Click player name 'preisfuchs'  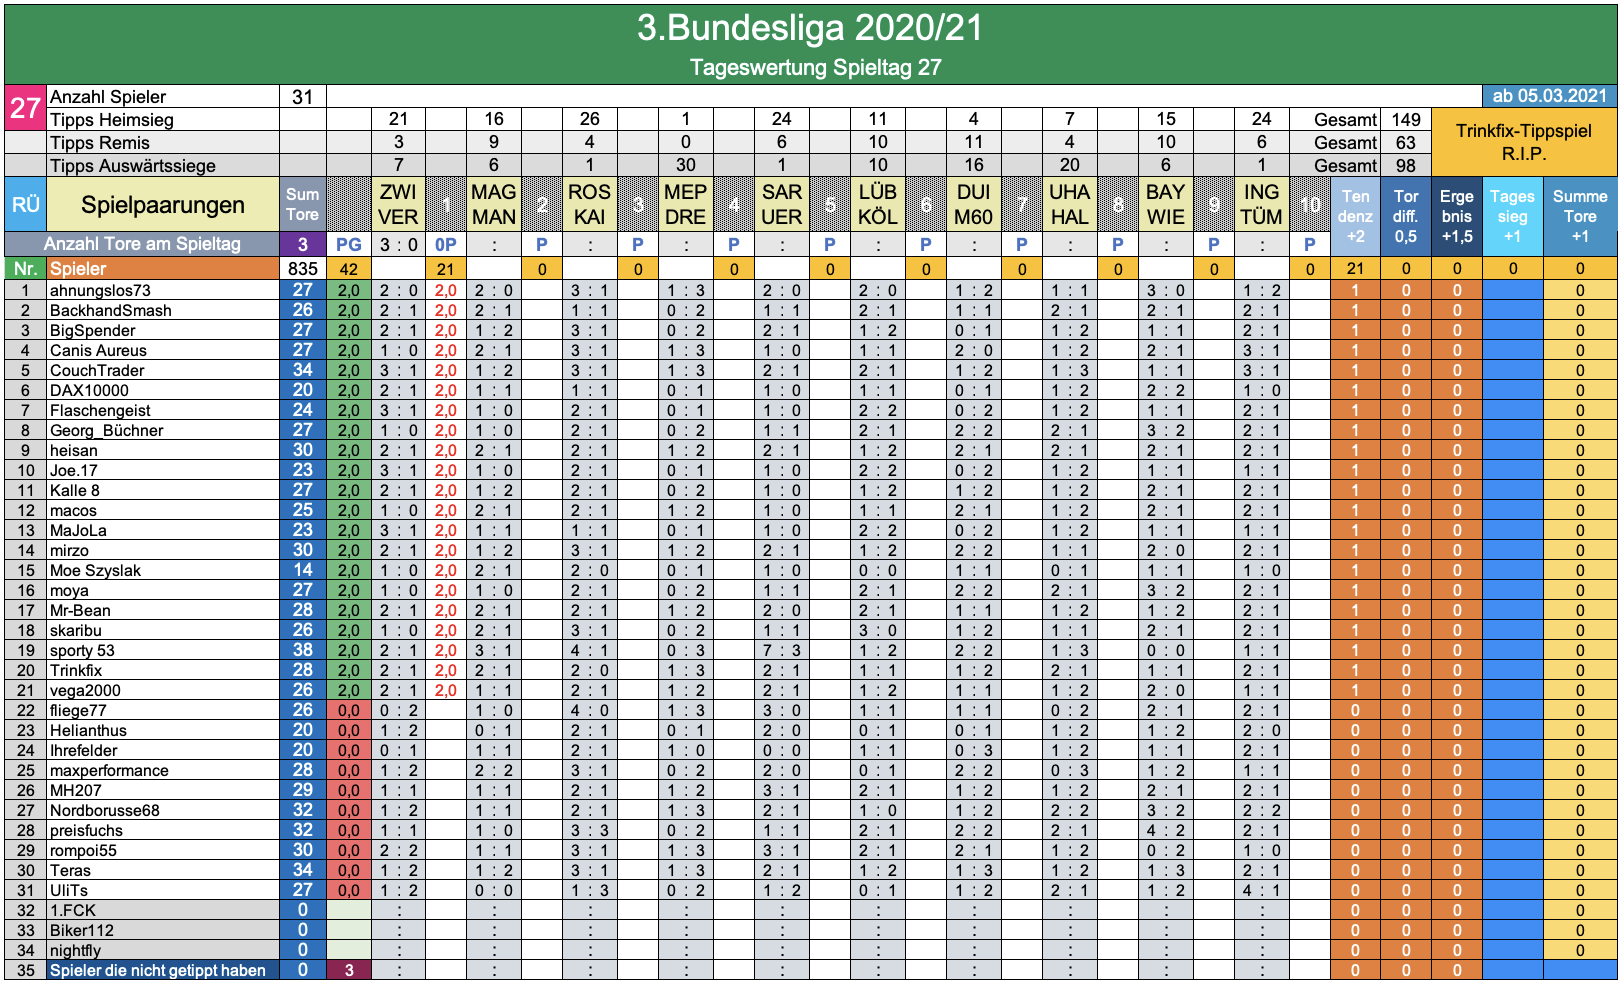click(86, 830)
